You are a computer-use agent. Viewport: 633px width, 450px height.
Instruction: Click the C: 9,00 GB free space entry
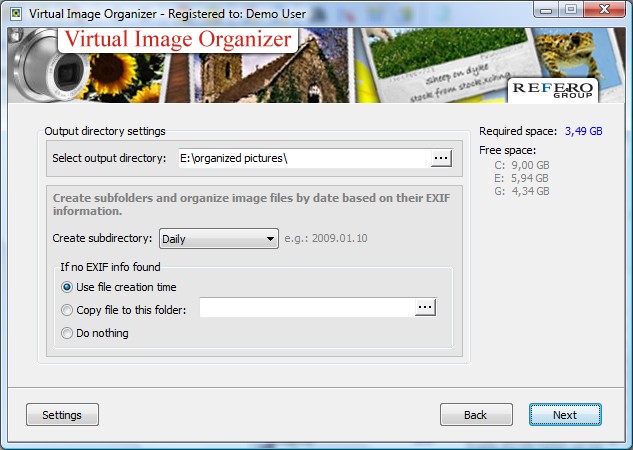(x=522, y=165)
